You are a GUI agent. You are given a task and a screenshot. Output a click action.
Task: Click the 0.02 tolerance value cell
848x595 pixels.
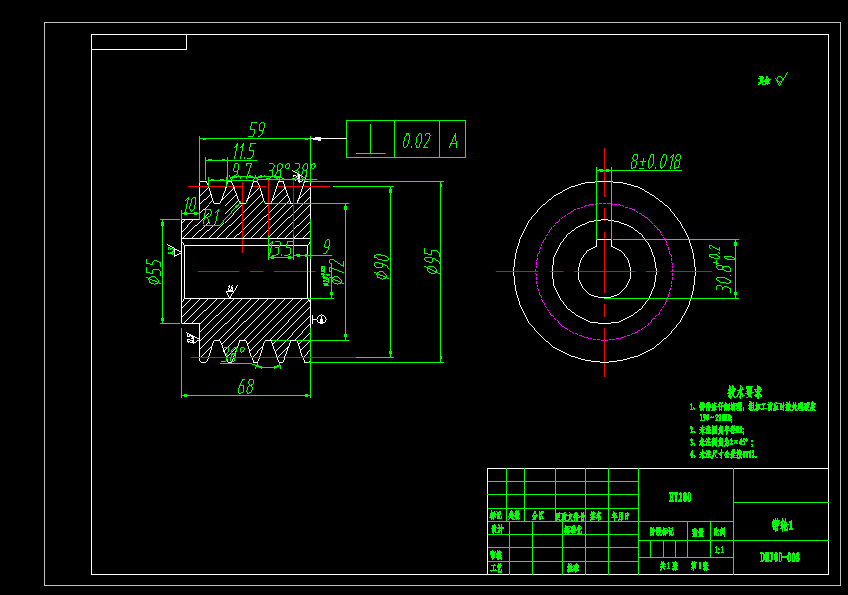click(x=416, y=140)
